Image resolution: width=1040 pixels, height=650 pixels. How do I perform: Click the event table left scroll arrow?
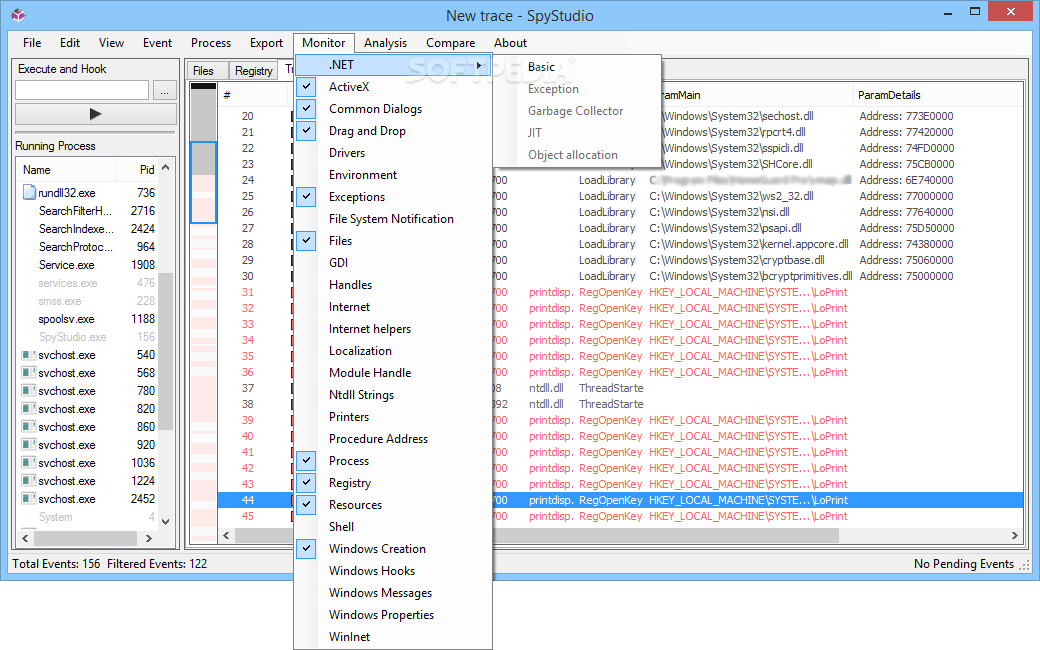226,535
